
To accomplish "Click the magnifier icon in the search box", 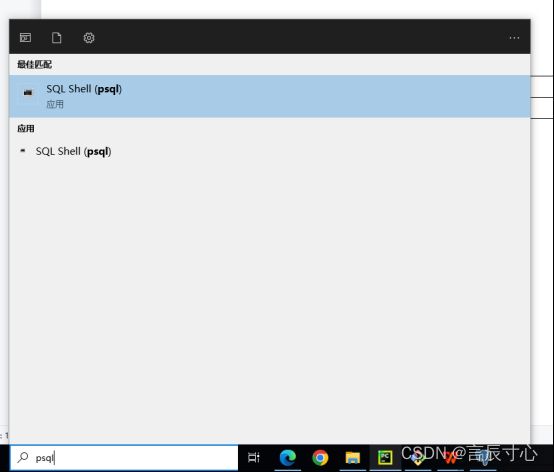I will (23, 457).
